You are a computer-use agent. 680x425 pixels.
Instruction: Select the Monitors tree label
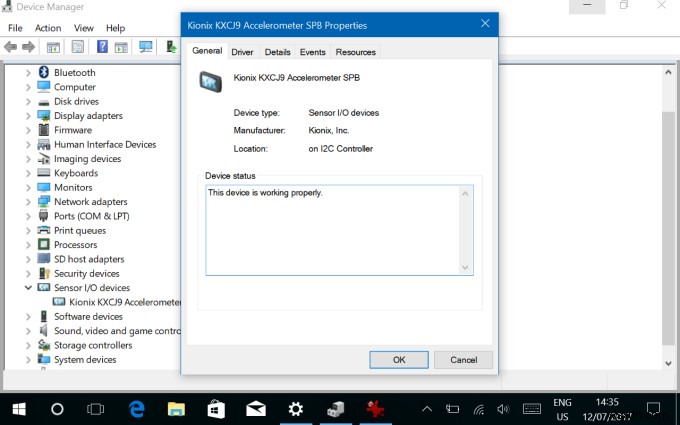point(73,187)
